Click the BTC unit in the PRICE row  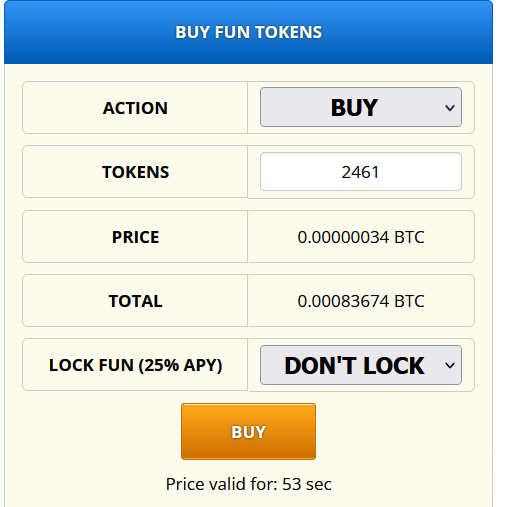click(x=409, y=237)
